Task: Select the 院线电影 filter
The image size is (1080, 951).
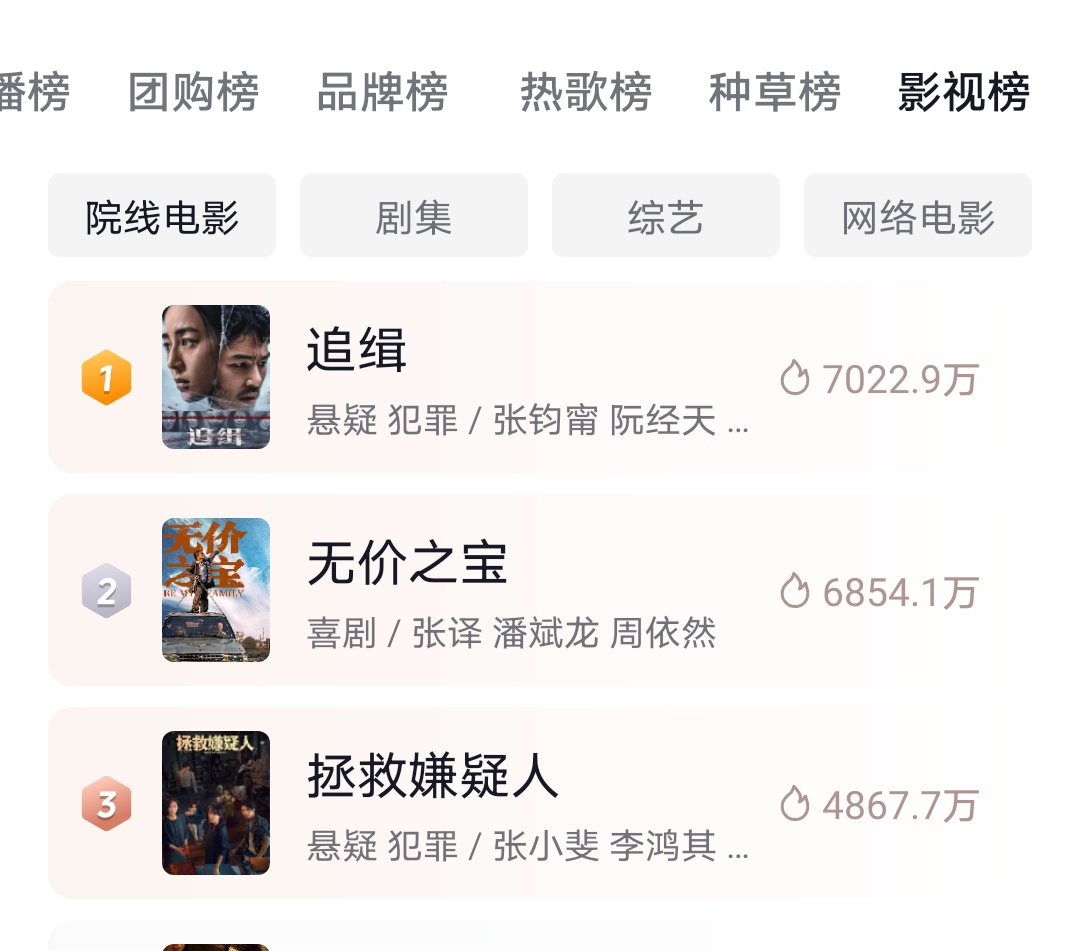Action: click(x=162, y=216)
